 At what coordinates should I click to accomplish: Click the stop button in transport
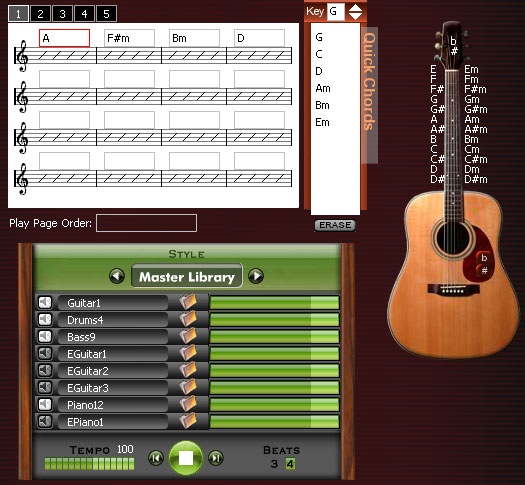pos(186,458)
